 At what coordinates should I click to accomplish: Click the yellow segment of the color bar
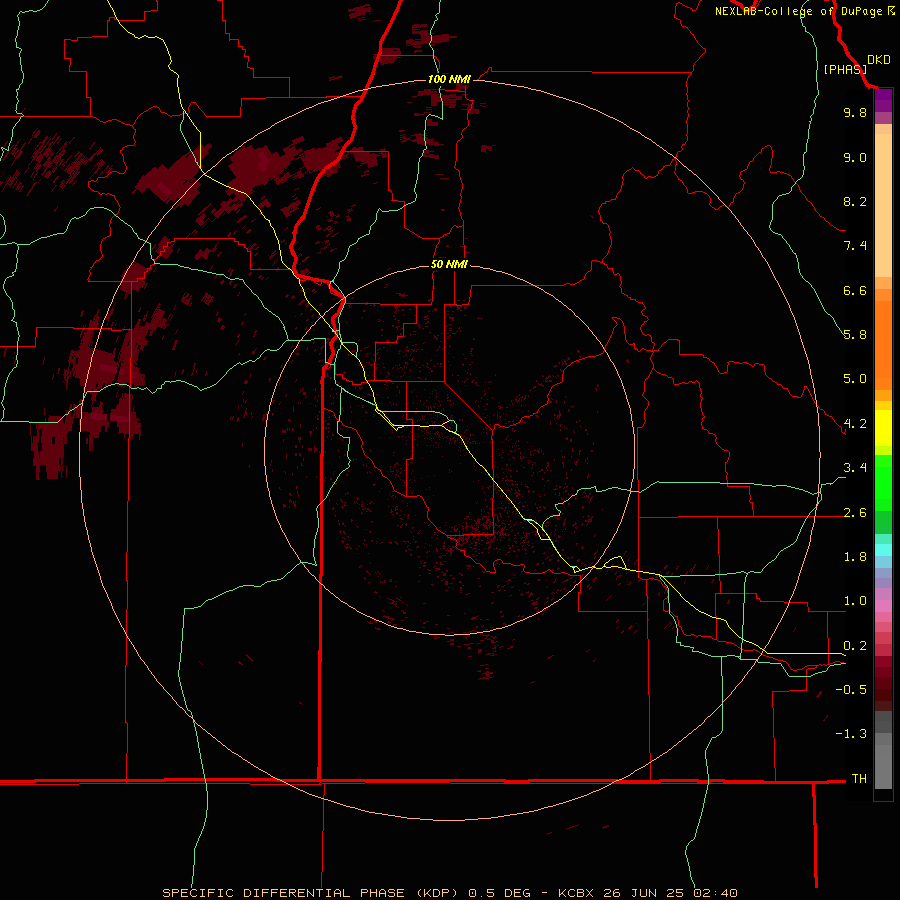coord(883,428)
